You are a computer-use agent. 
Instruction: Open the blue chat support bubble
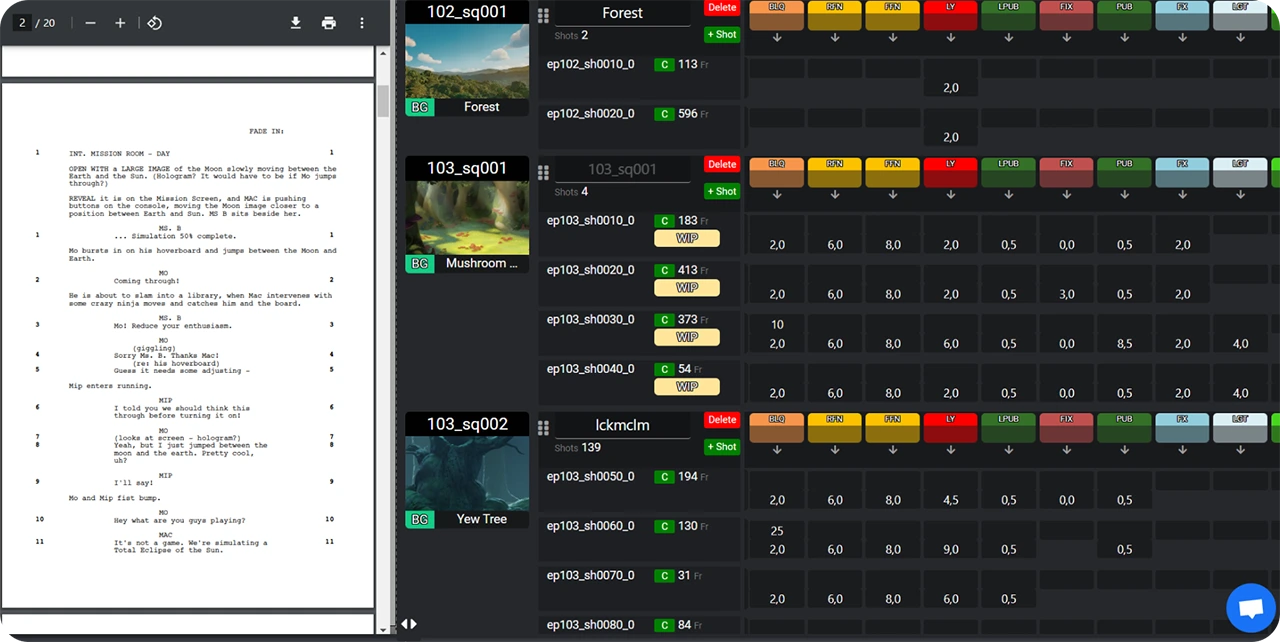(1251, 607)
